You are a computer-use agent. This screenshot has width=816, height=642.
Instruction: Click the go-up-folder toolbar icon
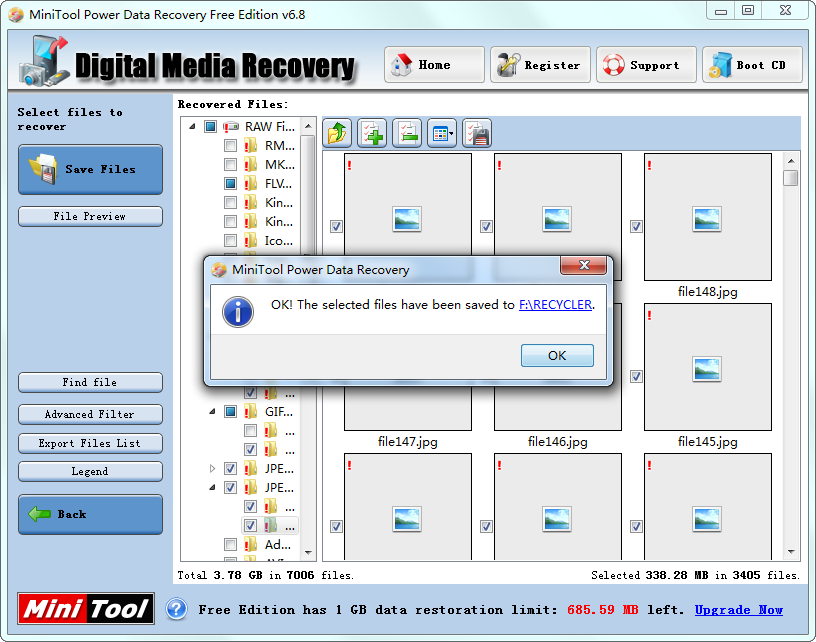pyautogui.click(x=337, y=133)
